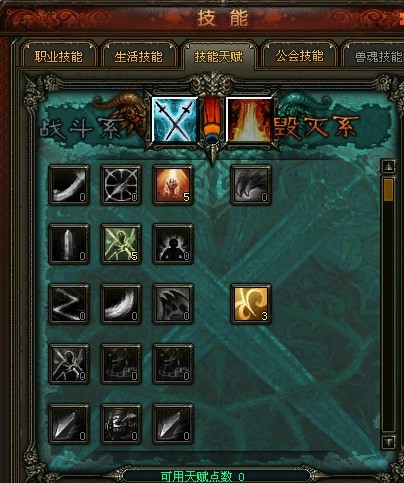Click the golden swirl talent with 3 points
This screenshot has width=404, height=483.
251,304
